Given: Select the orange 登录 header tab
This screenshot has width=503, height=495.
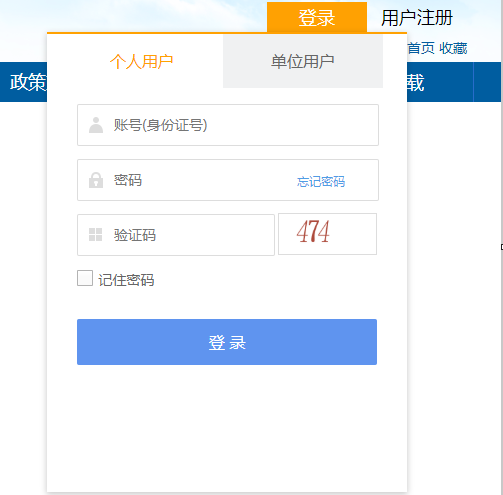Looking at the screenshot, I should pos(317,17).
